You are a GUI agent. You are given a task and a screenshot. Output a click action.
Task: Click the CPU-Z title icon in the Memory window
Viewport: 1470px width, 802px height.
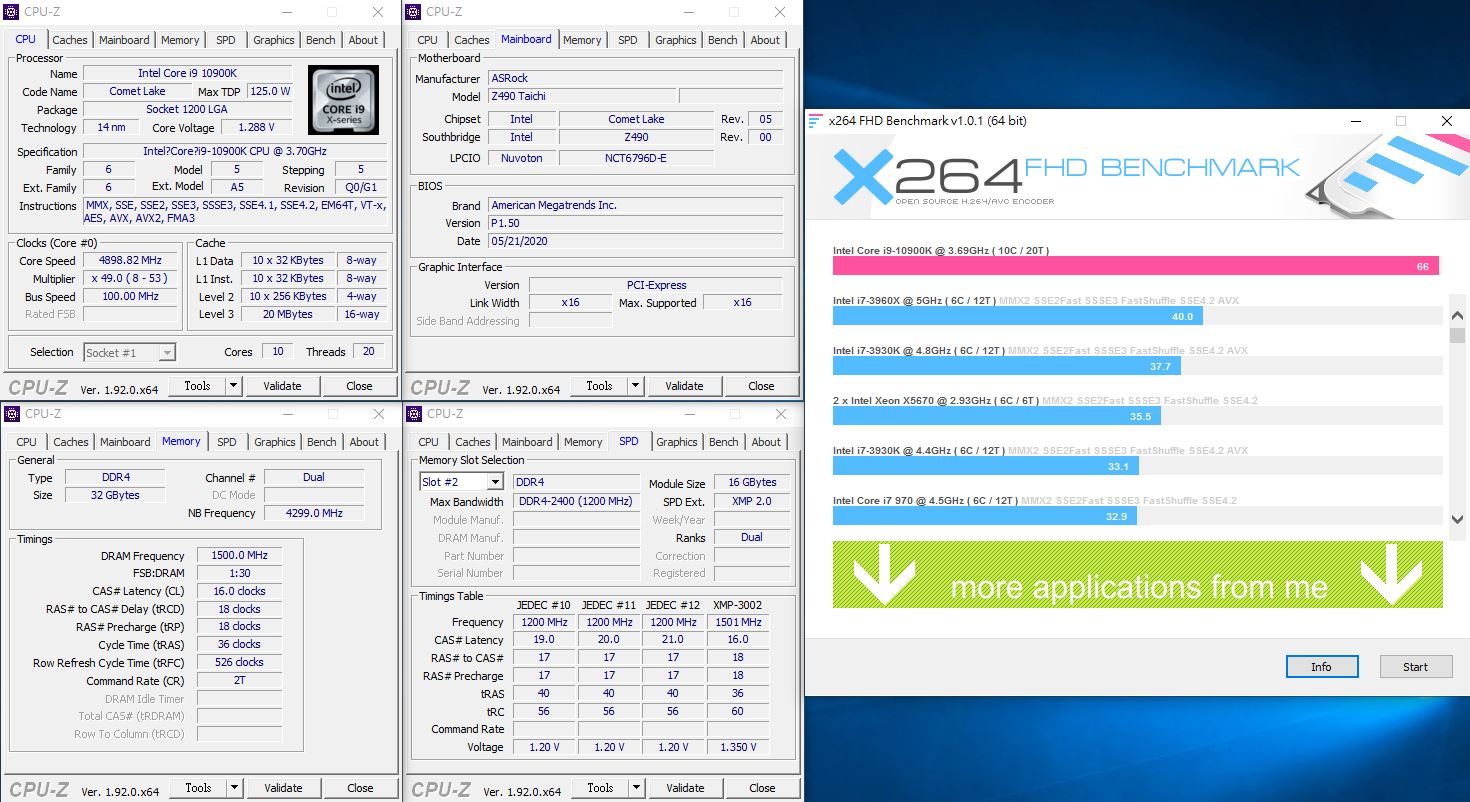click(12, 414)
